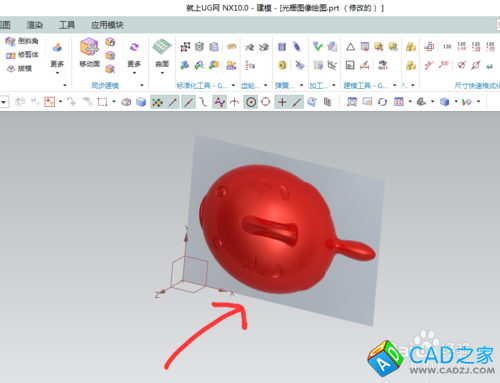Click the green 曲面 surface icon

click(162, 47)
